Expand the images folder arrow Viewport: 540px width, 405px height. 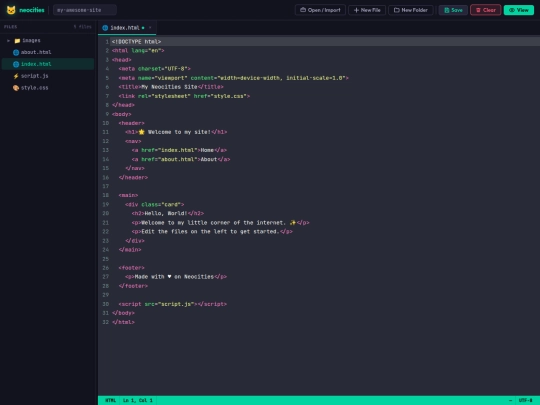[x=8, y=41]
